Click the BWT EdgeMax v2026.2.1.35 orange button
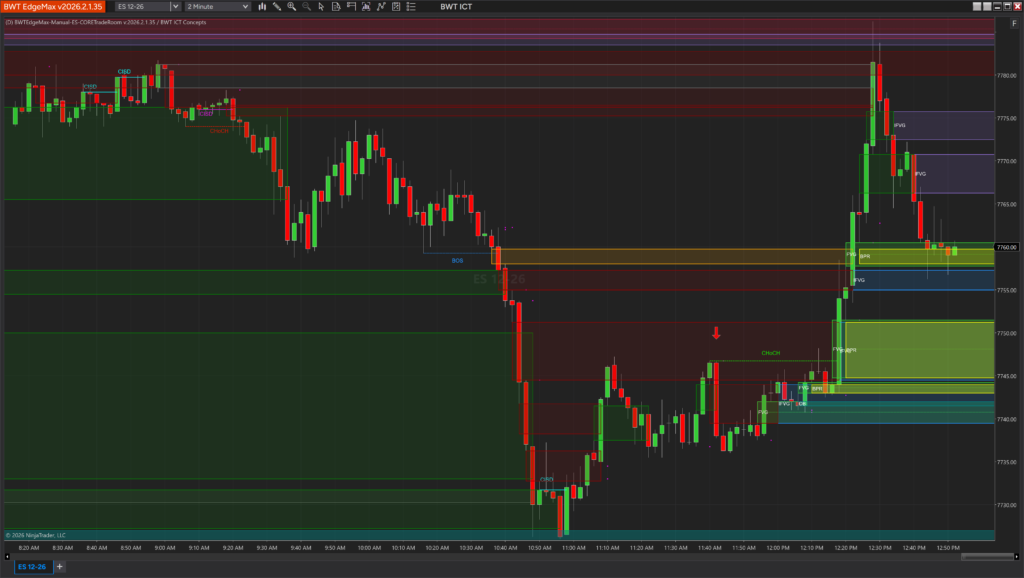This screenshot has width=1024, height=578. (x=53, y=7)
